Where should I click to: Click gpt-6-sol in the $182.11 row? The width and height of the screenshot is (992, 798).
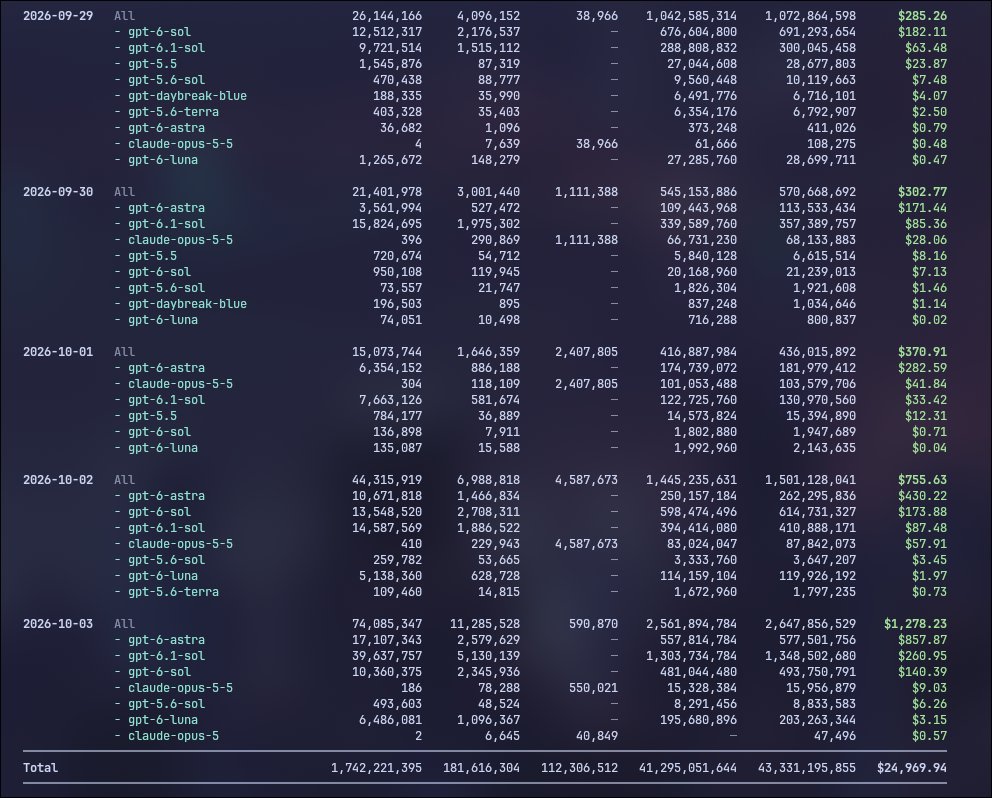click(159, 32)
